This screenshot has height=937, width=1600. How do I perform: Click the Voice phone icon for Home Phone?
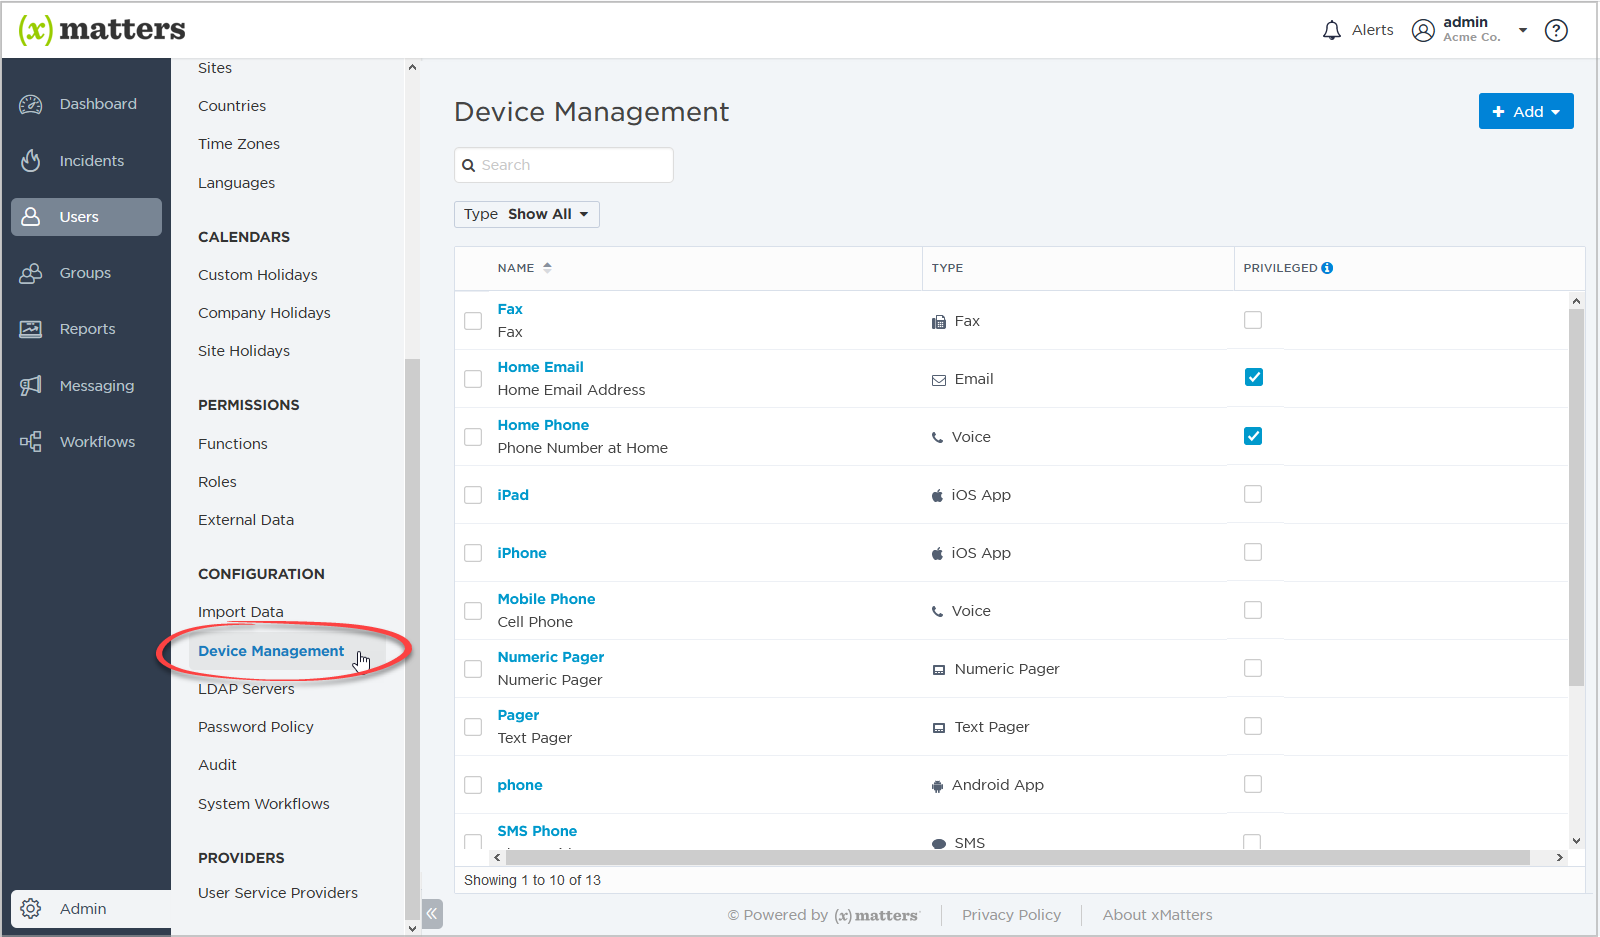pyautogui.click(x=937, y=437)
